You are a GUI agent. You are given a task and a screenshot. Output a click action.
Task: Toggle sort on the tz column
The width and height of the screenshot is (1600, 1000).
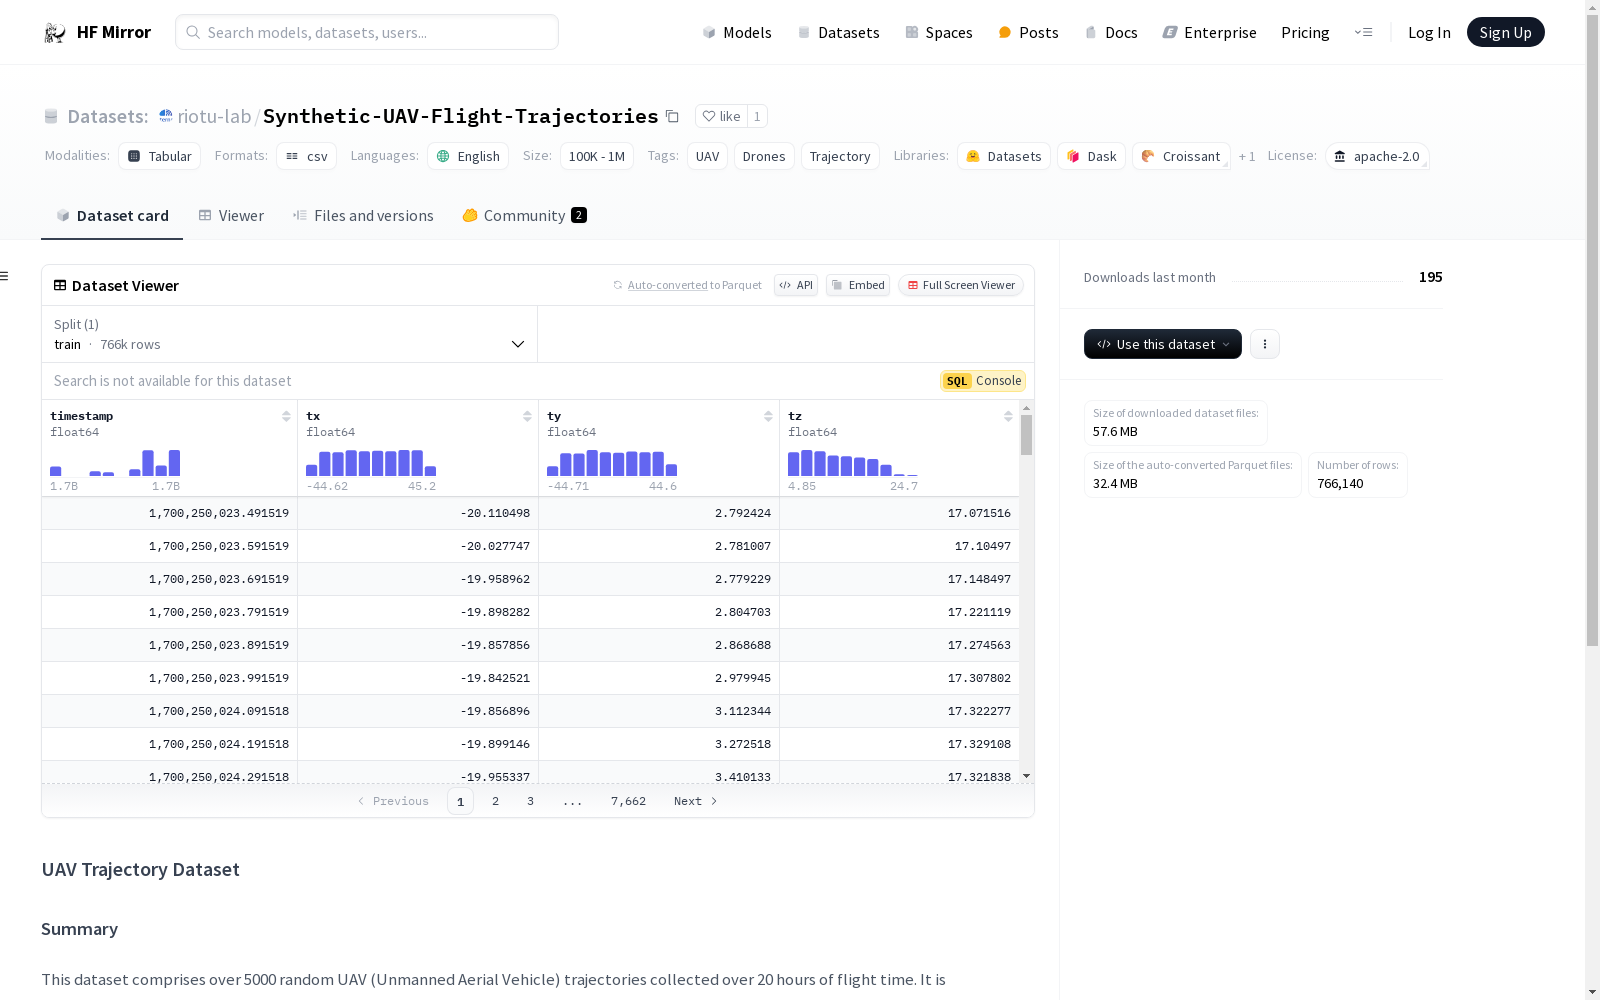tap(1008, 416)
